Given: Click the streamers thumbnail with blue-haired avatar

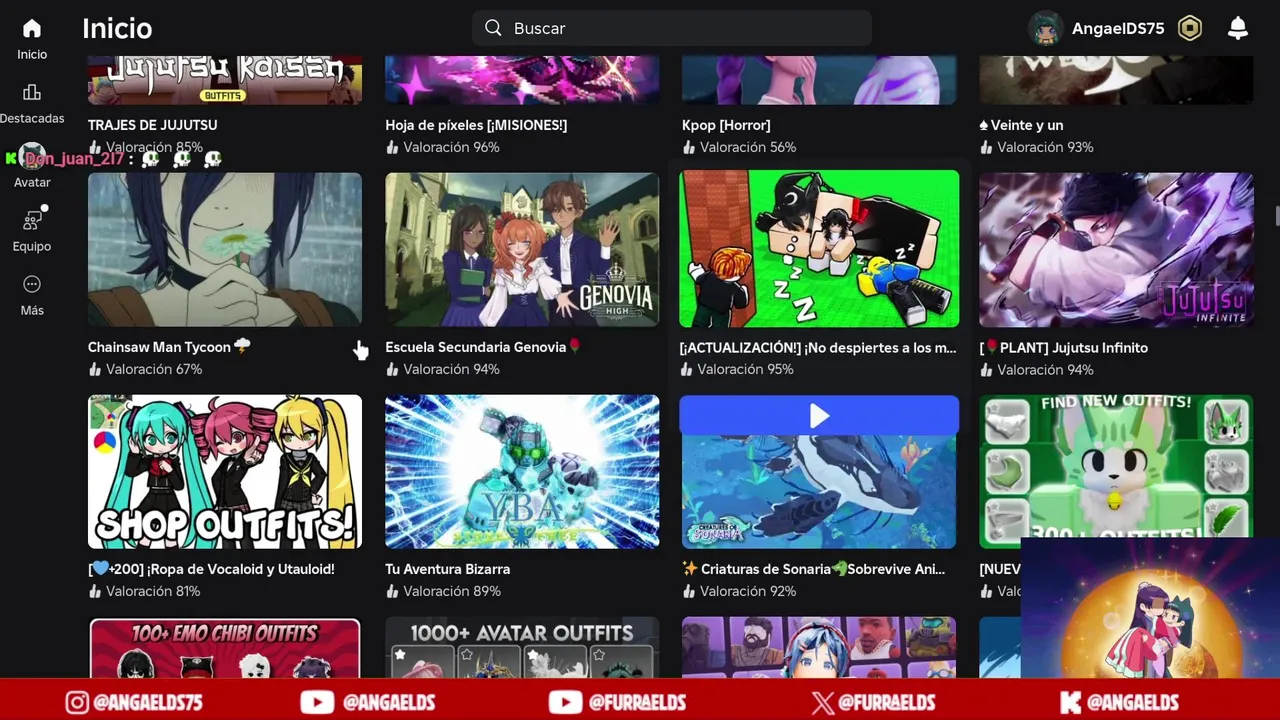Looking at the screenshot, I should pos(819,648).
